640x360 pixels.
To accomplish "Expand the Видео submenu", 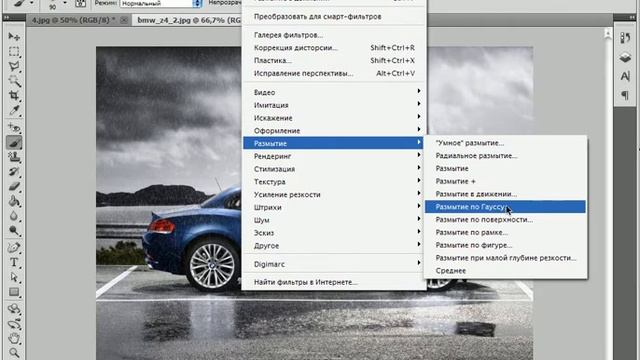I will click(334, 92).
